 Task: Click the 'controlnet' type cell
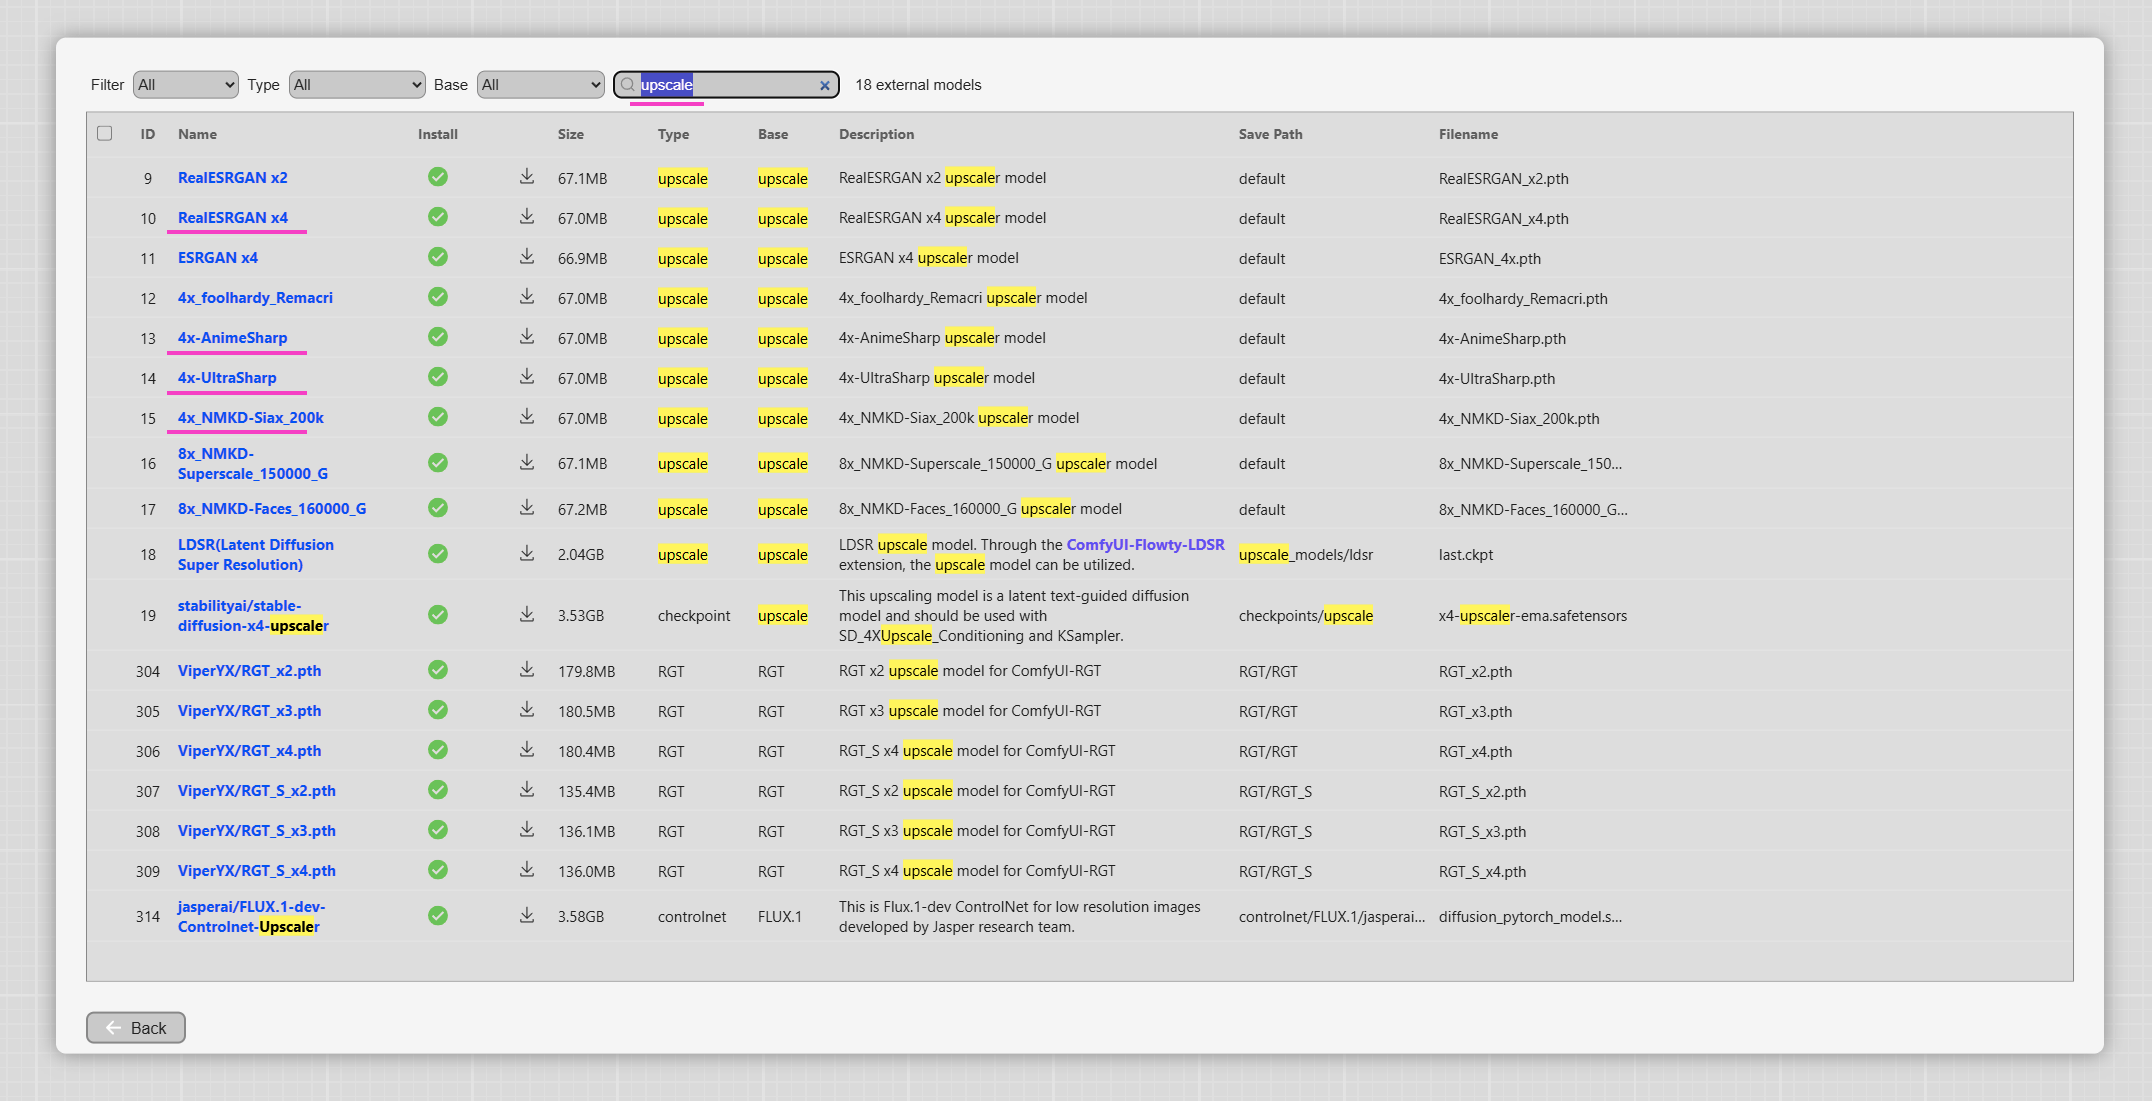point(692,916)
